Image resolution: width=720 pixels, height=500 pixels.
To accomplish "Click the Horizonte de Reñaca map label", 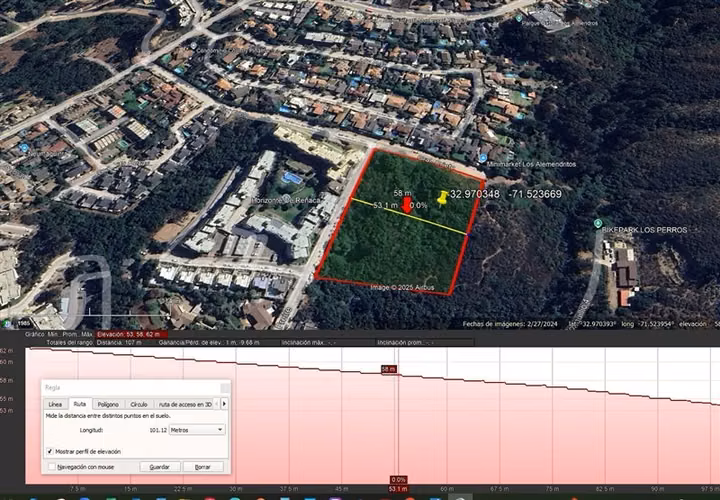I will [x=286, y=200].
